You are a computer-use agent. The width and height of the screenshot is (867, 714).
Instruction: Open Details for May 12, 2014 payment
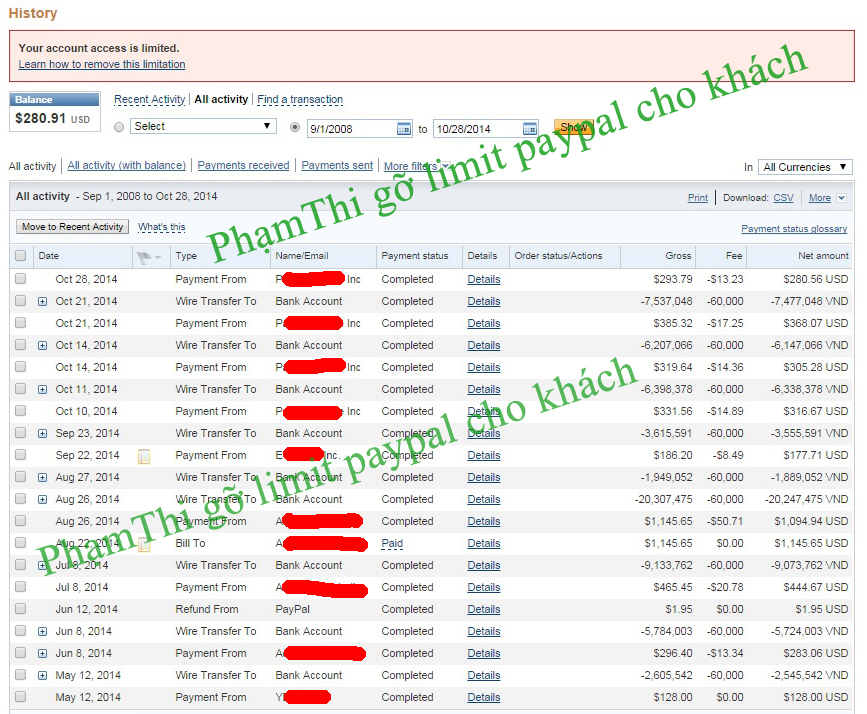click(484, 697)
